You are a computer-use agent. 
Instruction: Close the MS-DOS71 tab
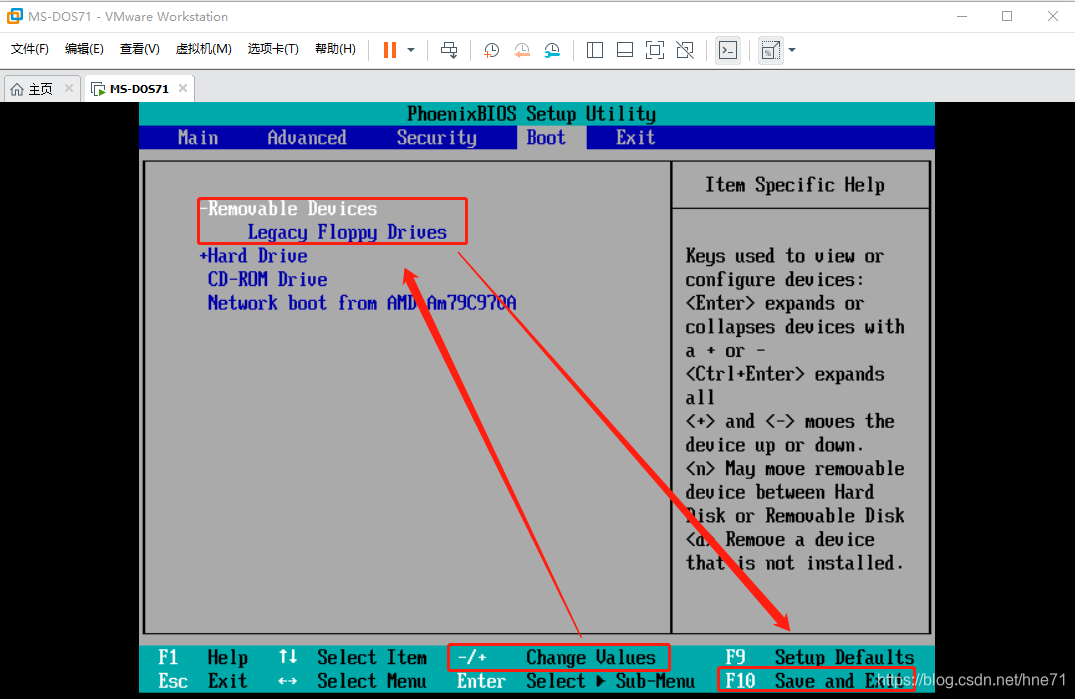coord(183,88)
